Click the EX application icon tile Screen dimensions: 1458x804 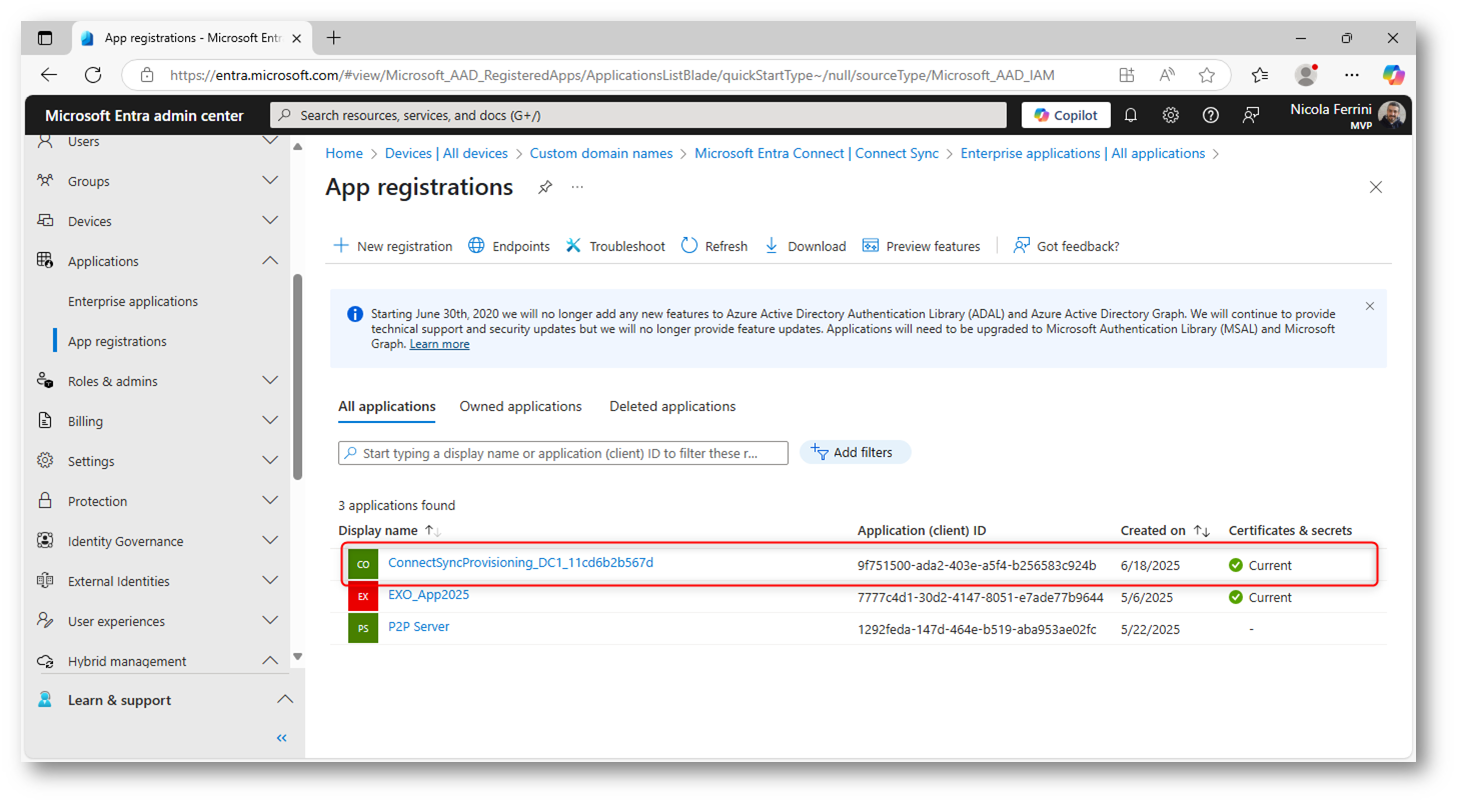363,597
